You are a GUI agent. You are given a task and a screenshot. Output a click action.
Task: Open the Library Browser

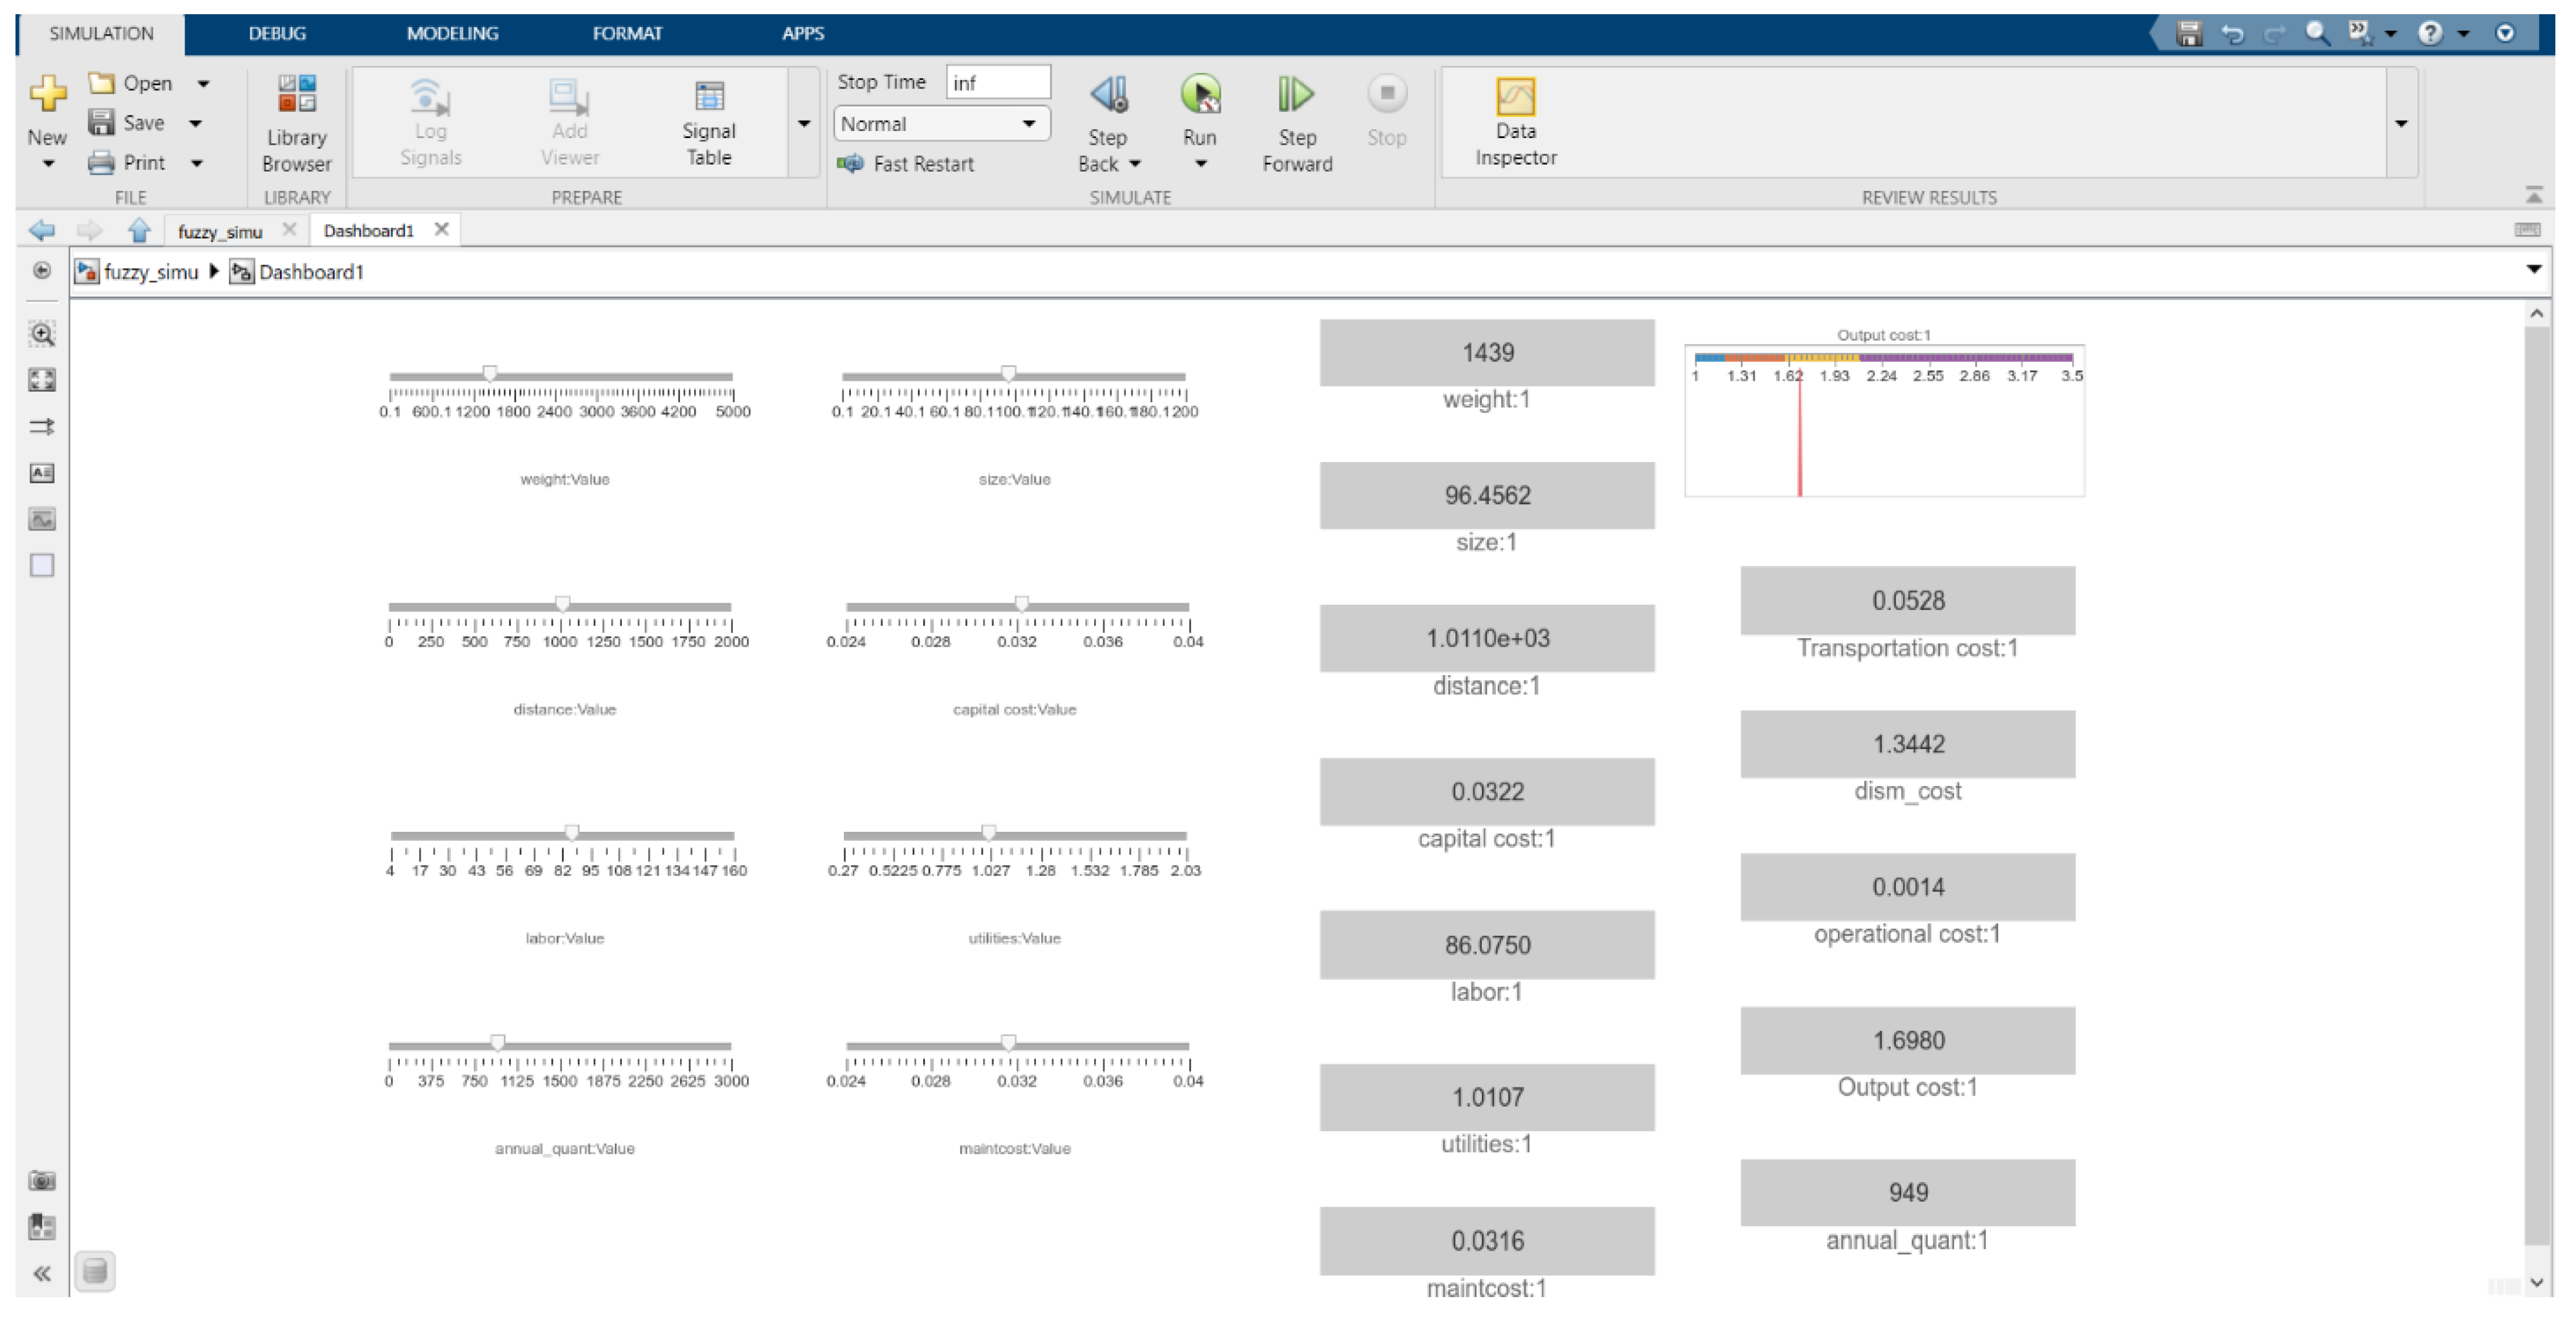296,121
